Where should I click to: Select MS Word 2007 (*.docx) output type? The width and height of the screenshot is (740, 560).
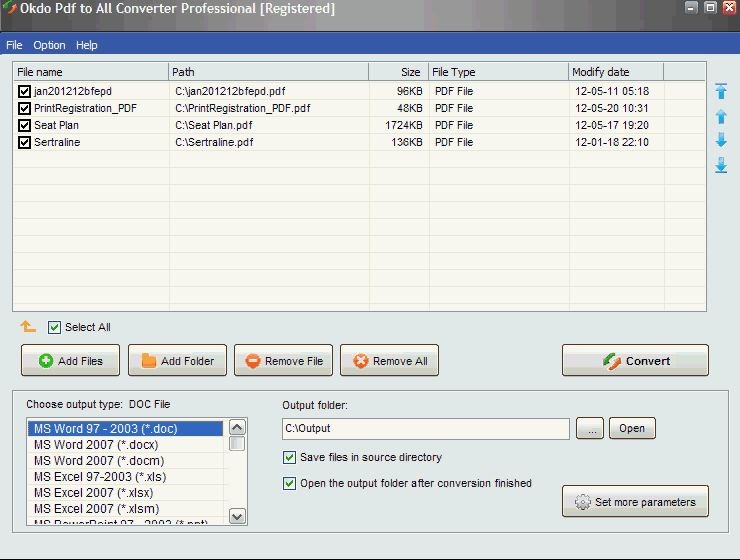[x=126, y=444]
